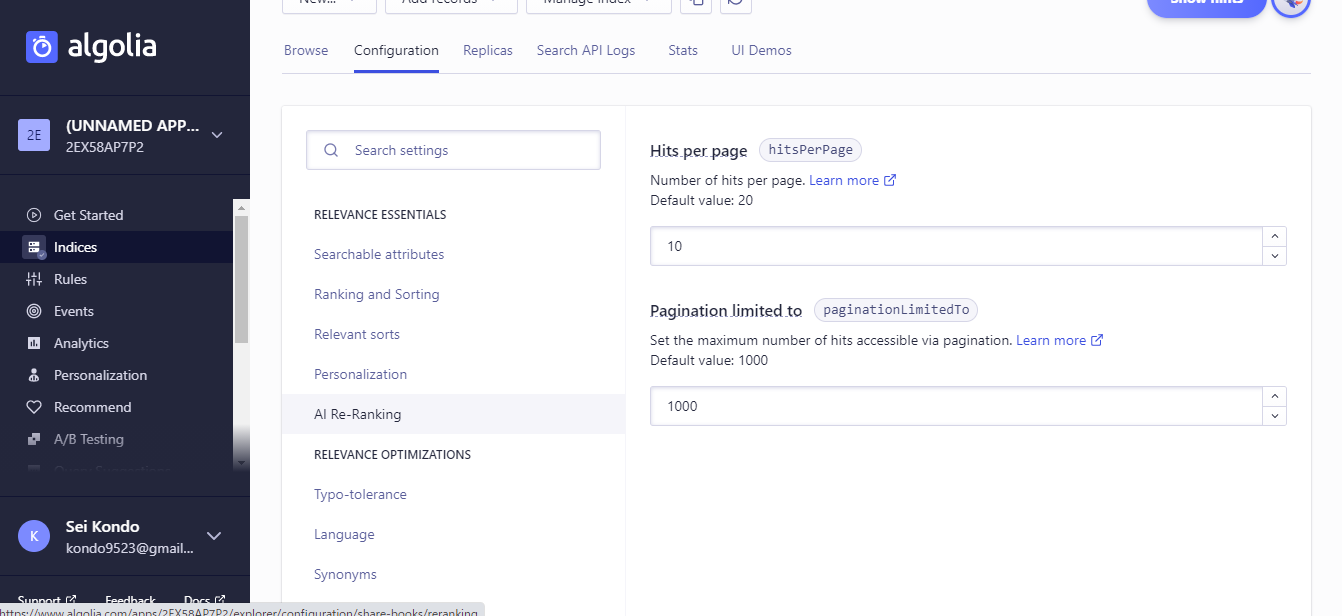Screen dimensions: 1342x616
Task: Open the Replicas tab
Action: (488, 50)
